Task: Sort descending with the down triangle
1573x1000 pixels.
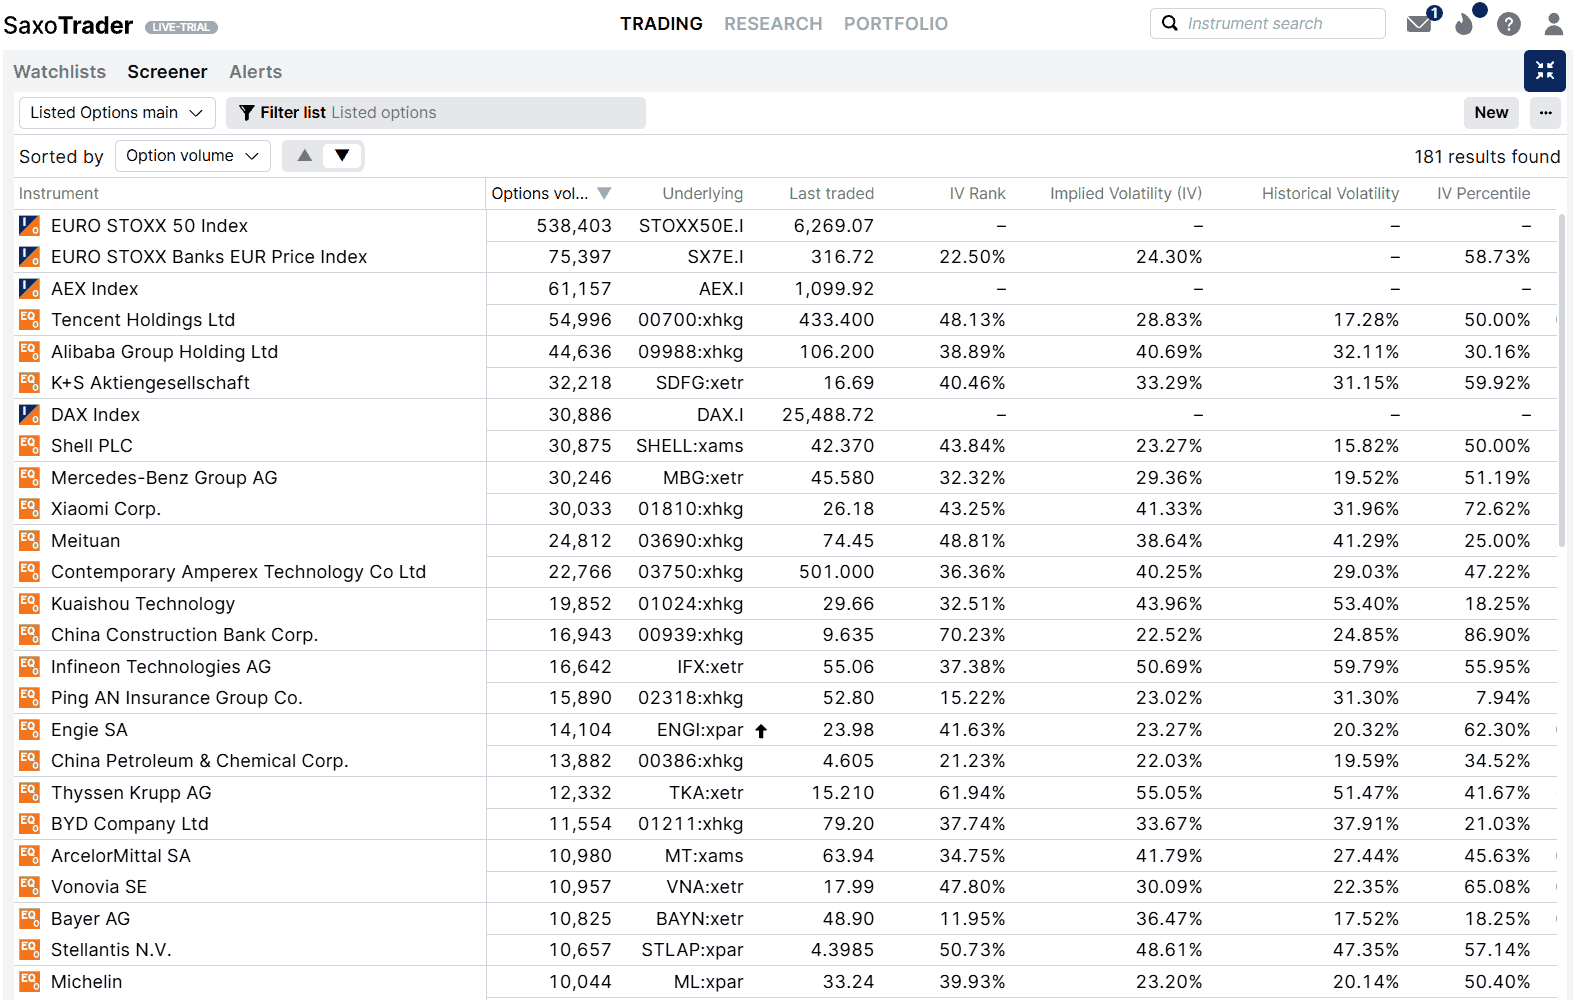Action: click(342, 156)
